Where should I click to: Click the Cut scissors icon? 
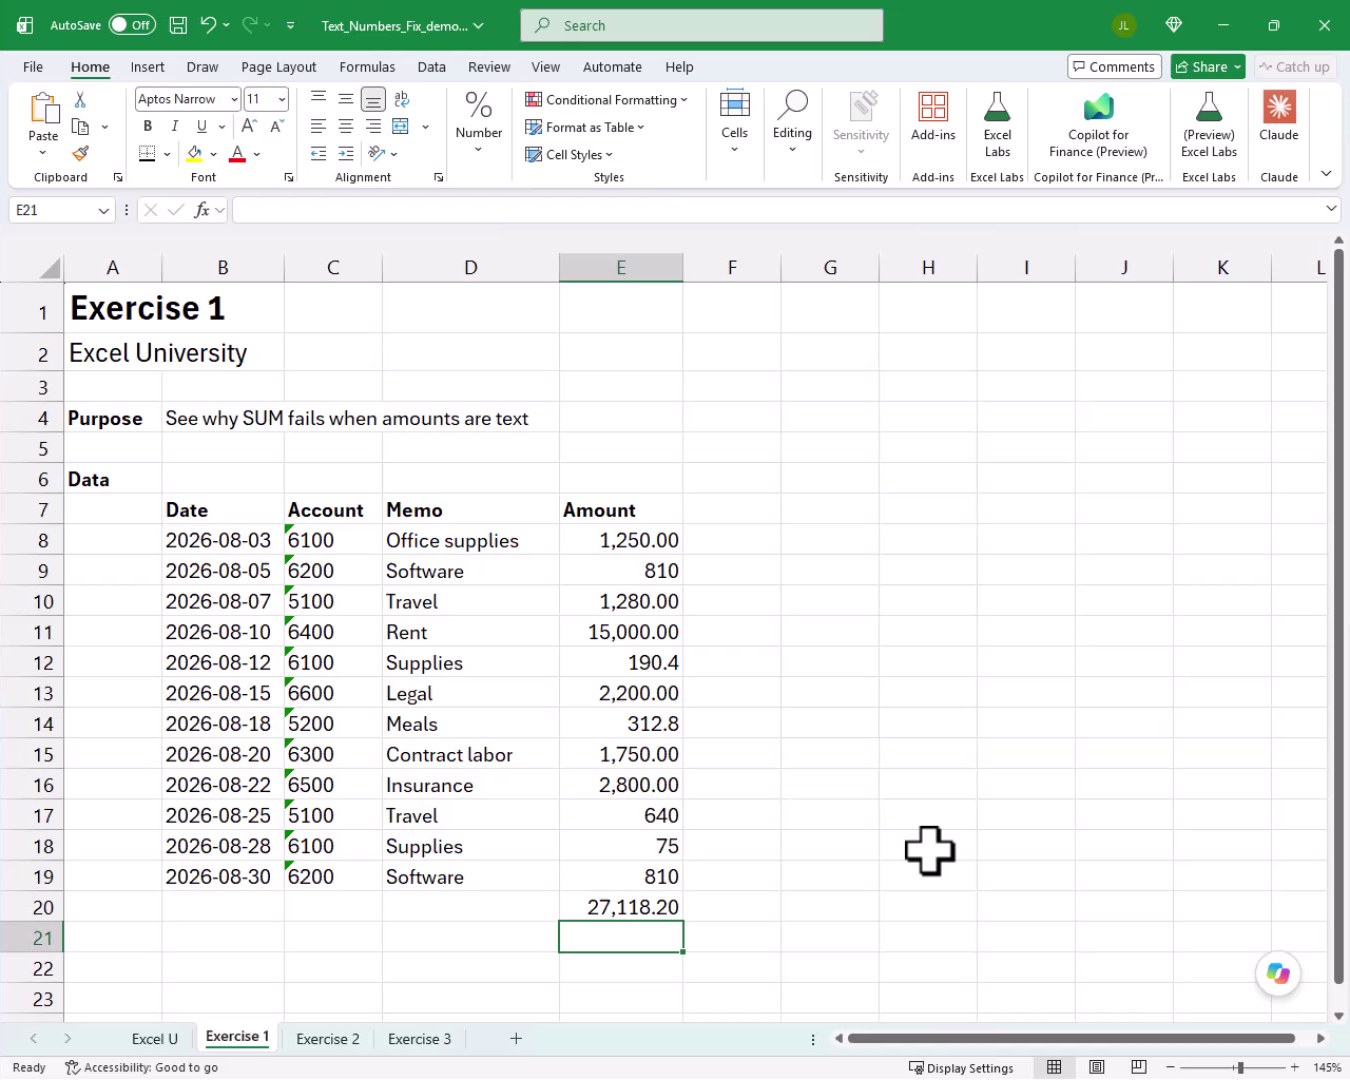[80, 100]
